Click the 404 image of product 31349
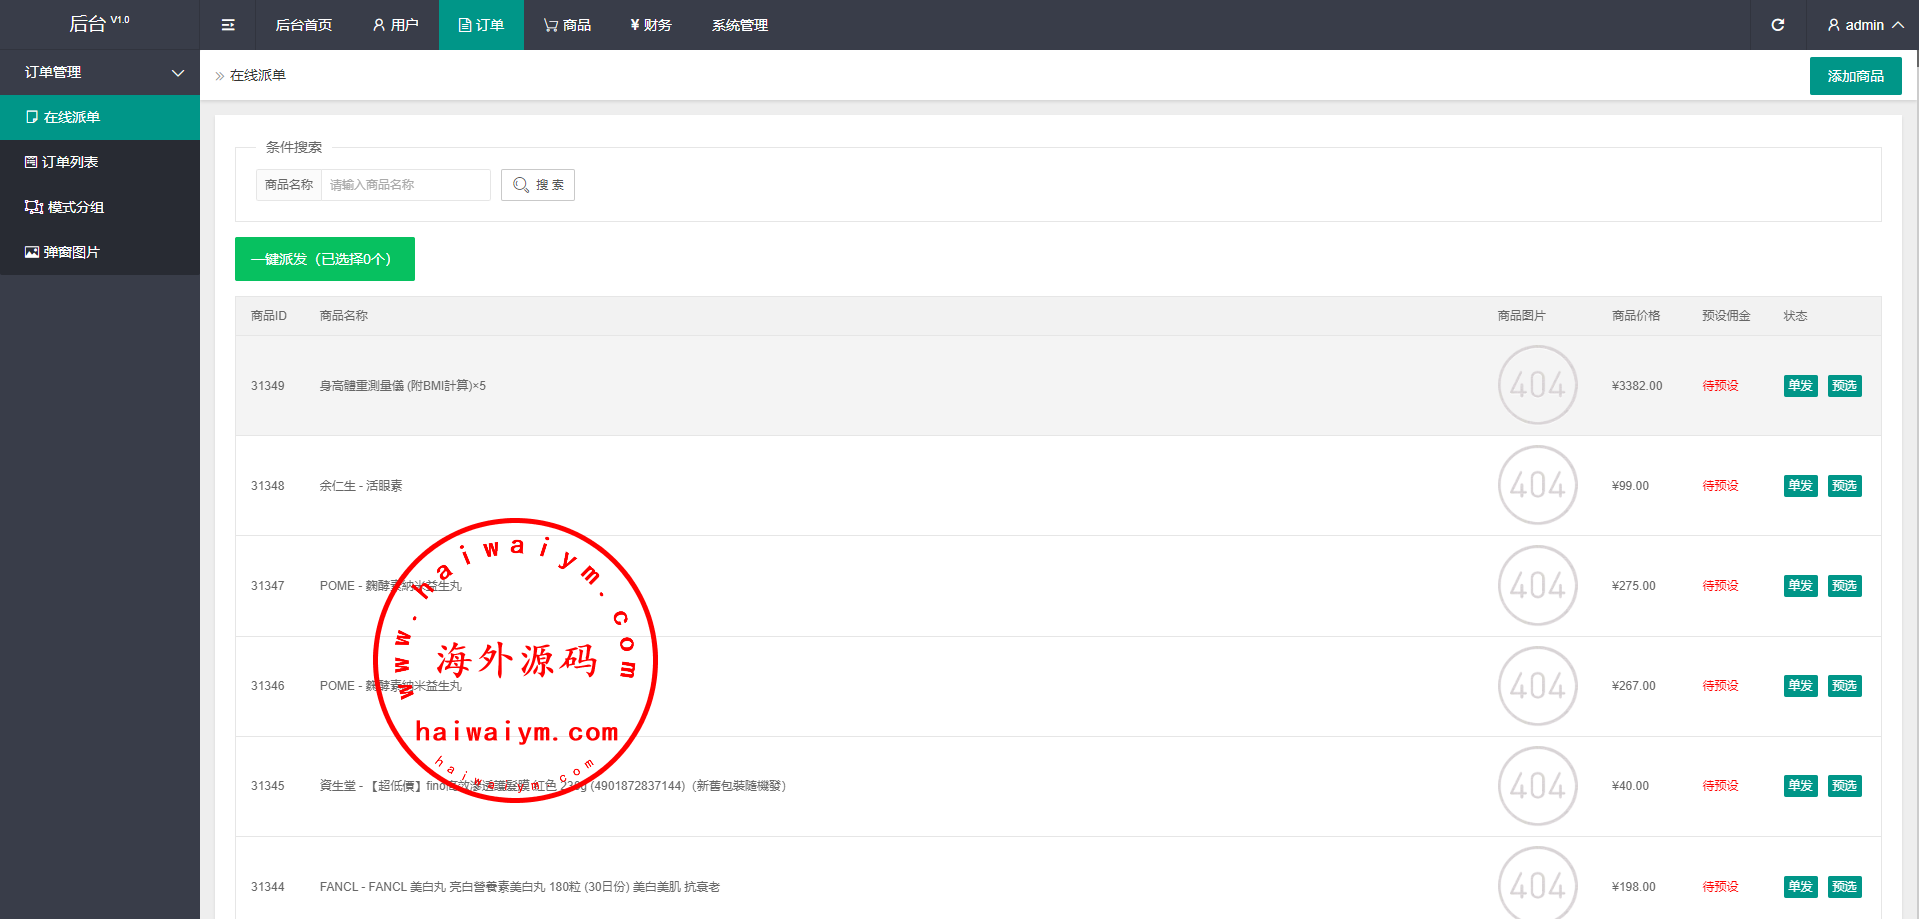 (1537, 385)
